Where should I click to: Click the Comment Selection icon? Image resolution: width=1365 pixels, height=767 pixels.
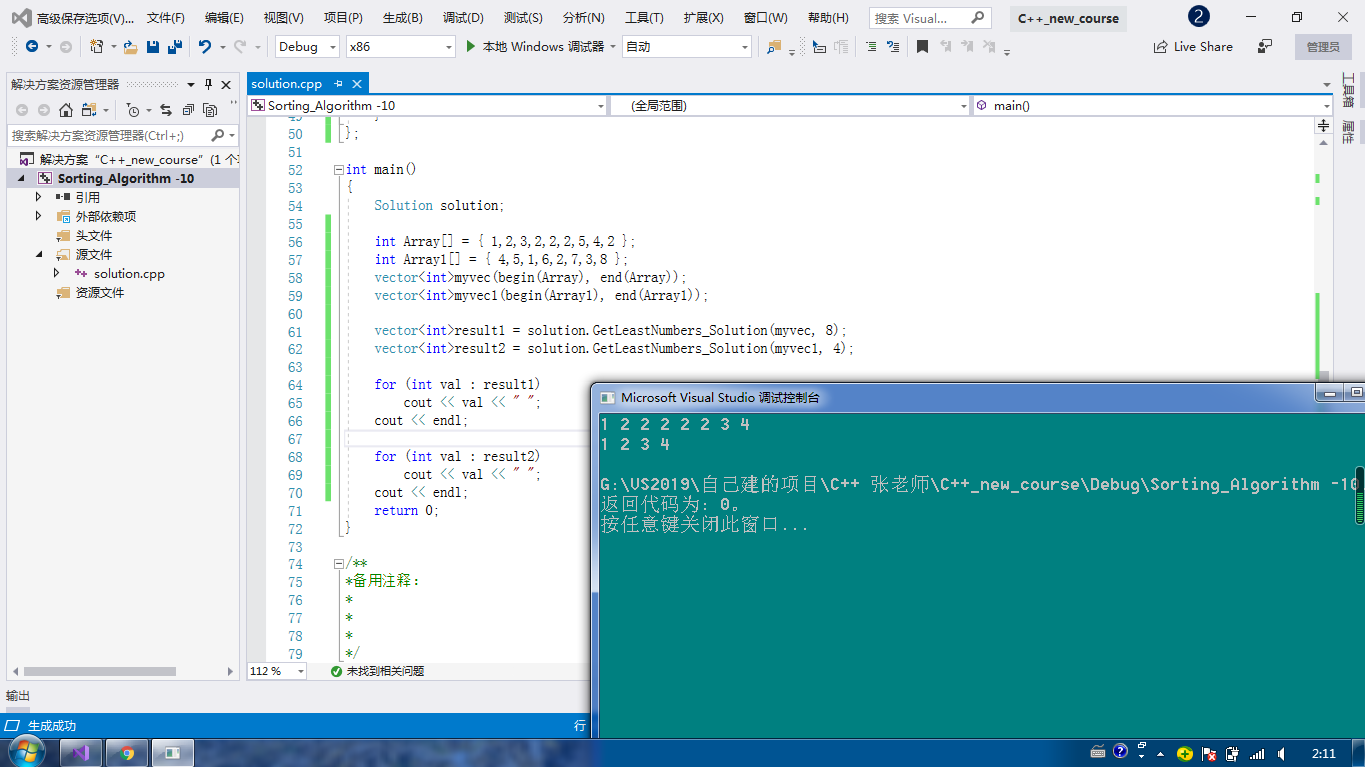(x=871, y=46)
